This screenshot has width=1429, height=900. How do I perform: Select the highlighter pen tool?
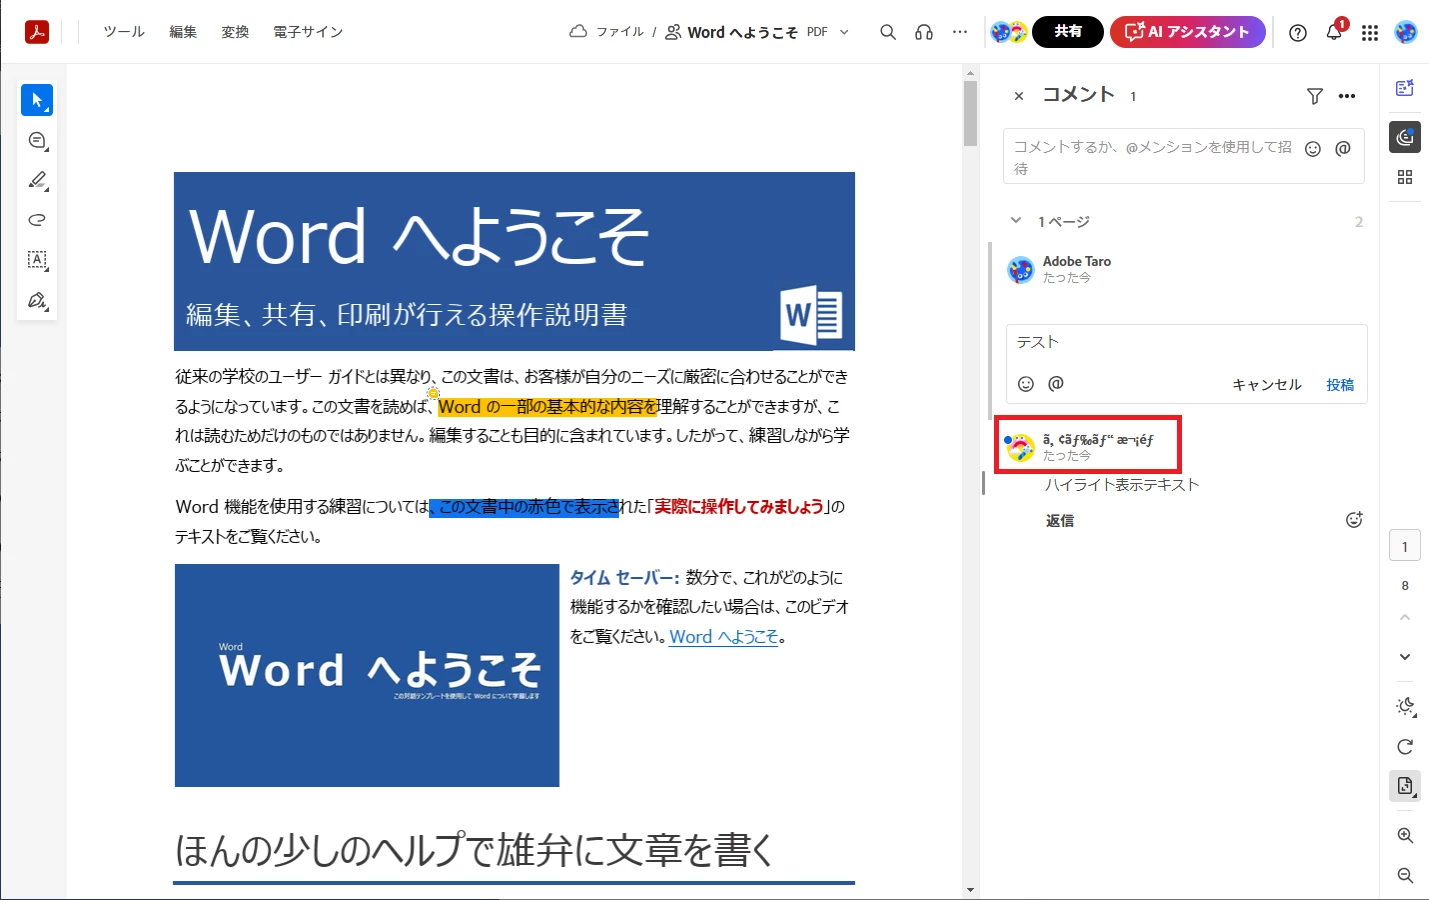click(x=37, y=181)
